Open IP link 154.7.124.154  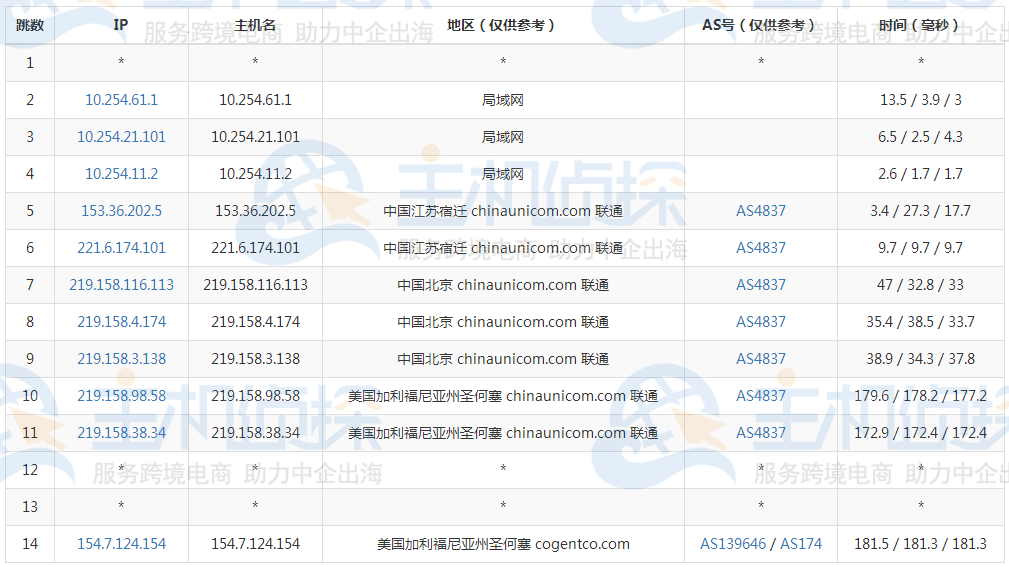tap(121, 544)
